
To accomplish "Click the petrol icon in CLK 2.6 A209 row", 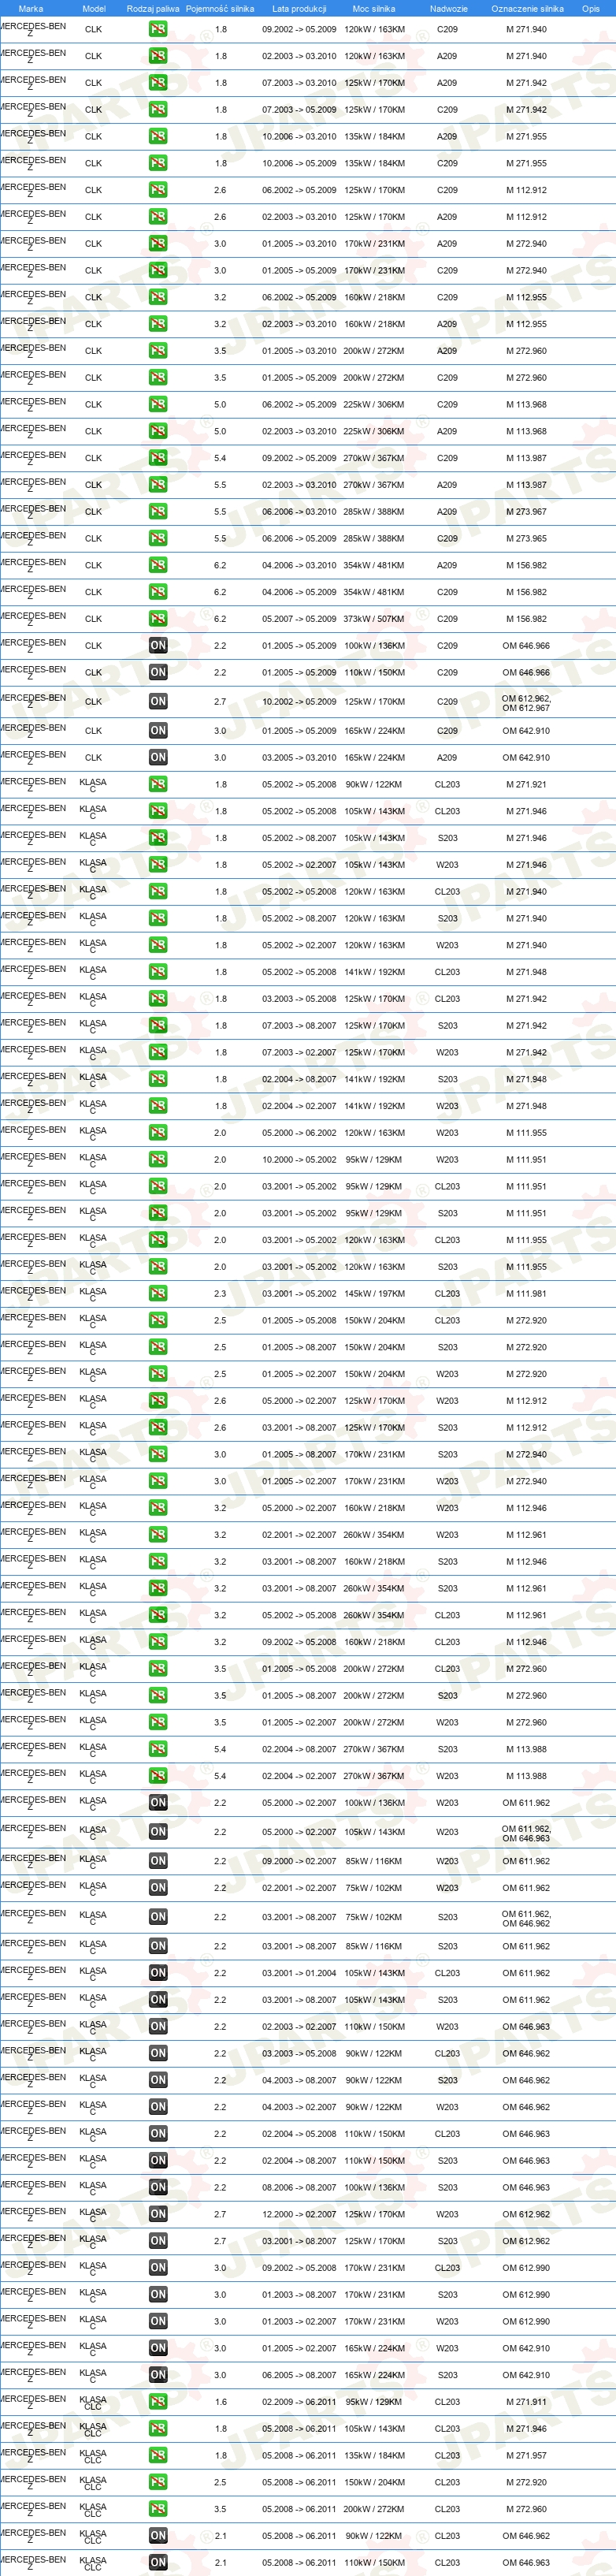I will (x=158, y=217).
